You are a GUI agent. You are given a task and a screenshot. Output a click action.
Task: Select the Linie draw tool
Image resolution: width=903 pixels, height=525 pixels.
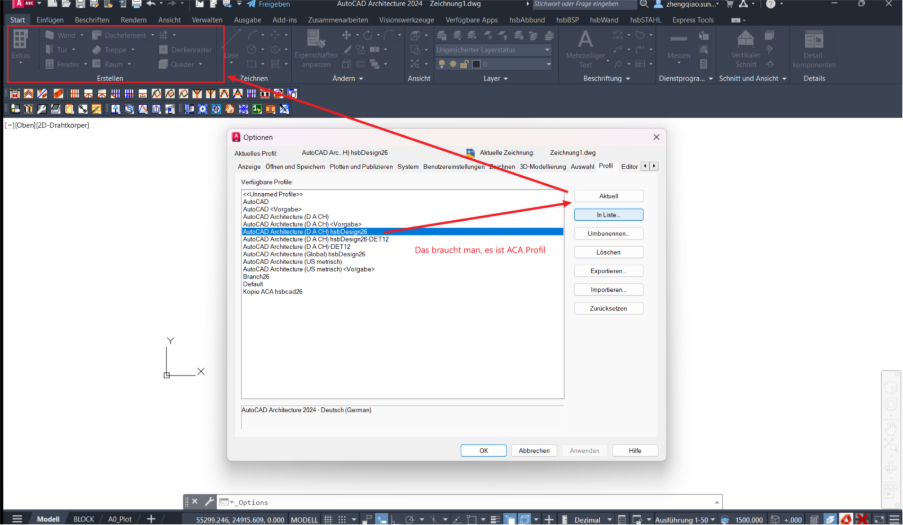(232, 46)
